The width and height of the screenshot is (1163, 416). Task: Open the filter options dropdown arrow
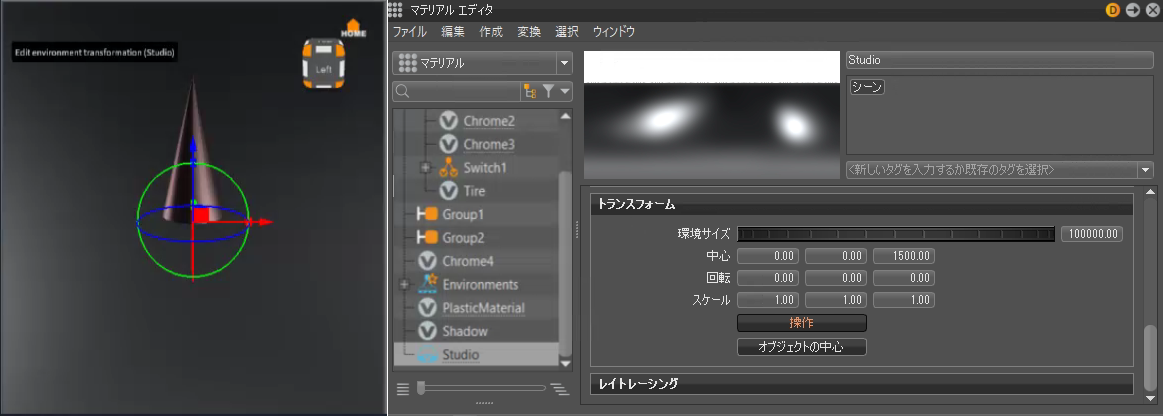click(565, 91)
